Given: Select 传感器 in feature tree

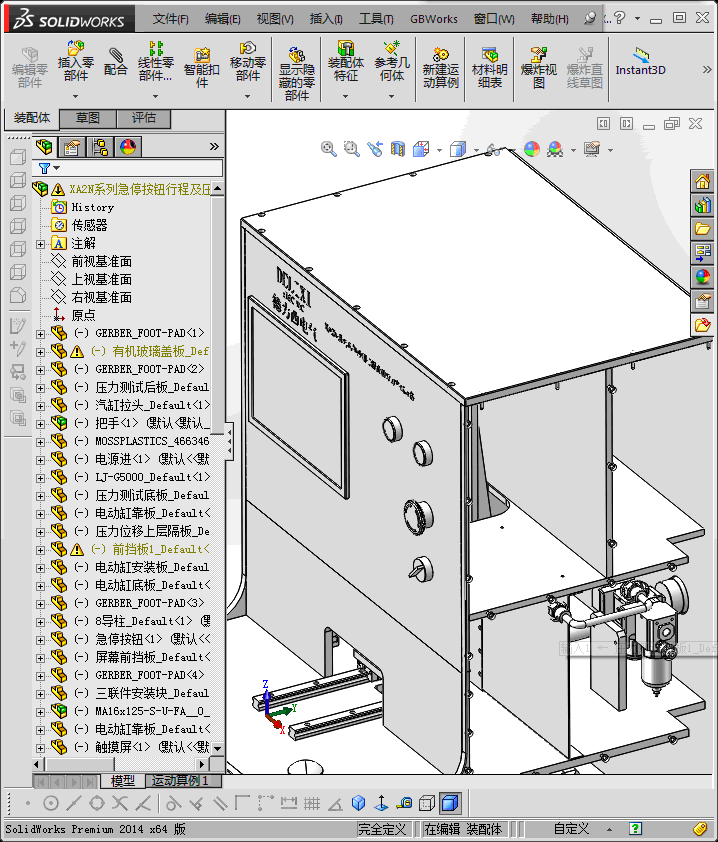Looking at the screenshot, I should point(89,226).
